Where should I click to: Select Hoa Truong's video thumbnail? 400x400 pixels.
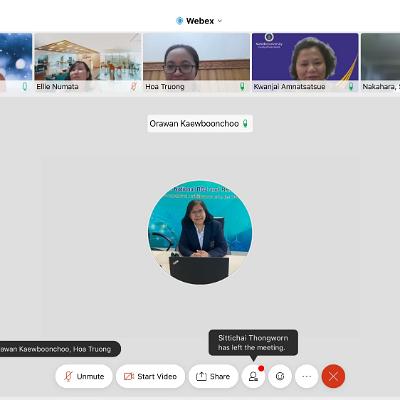[196, 62]
